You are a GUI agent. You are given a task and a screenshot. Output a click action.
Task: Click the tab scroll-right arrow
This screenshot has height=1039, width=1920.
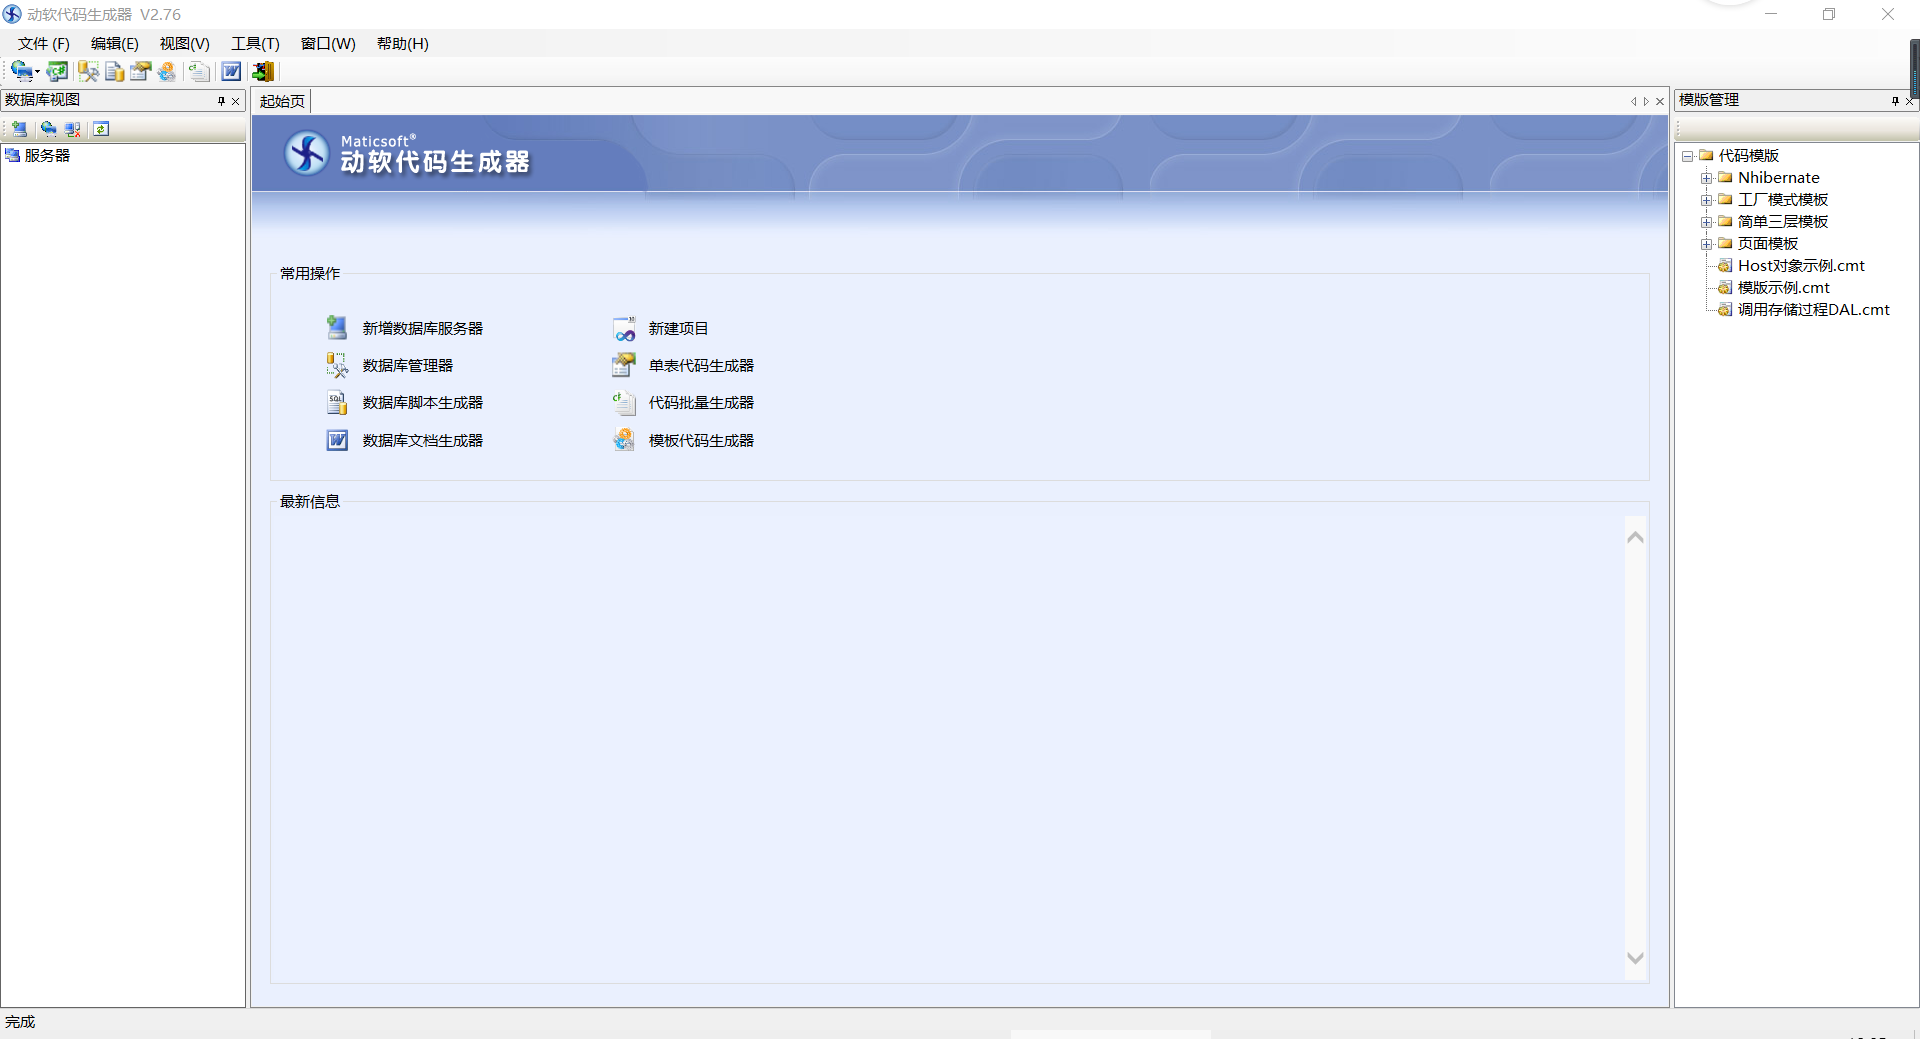click(1646, 101)
